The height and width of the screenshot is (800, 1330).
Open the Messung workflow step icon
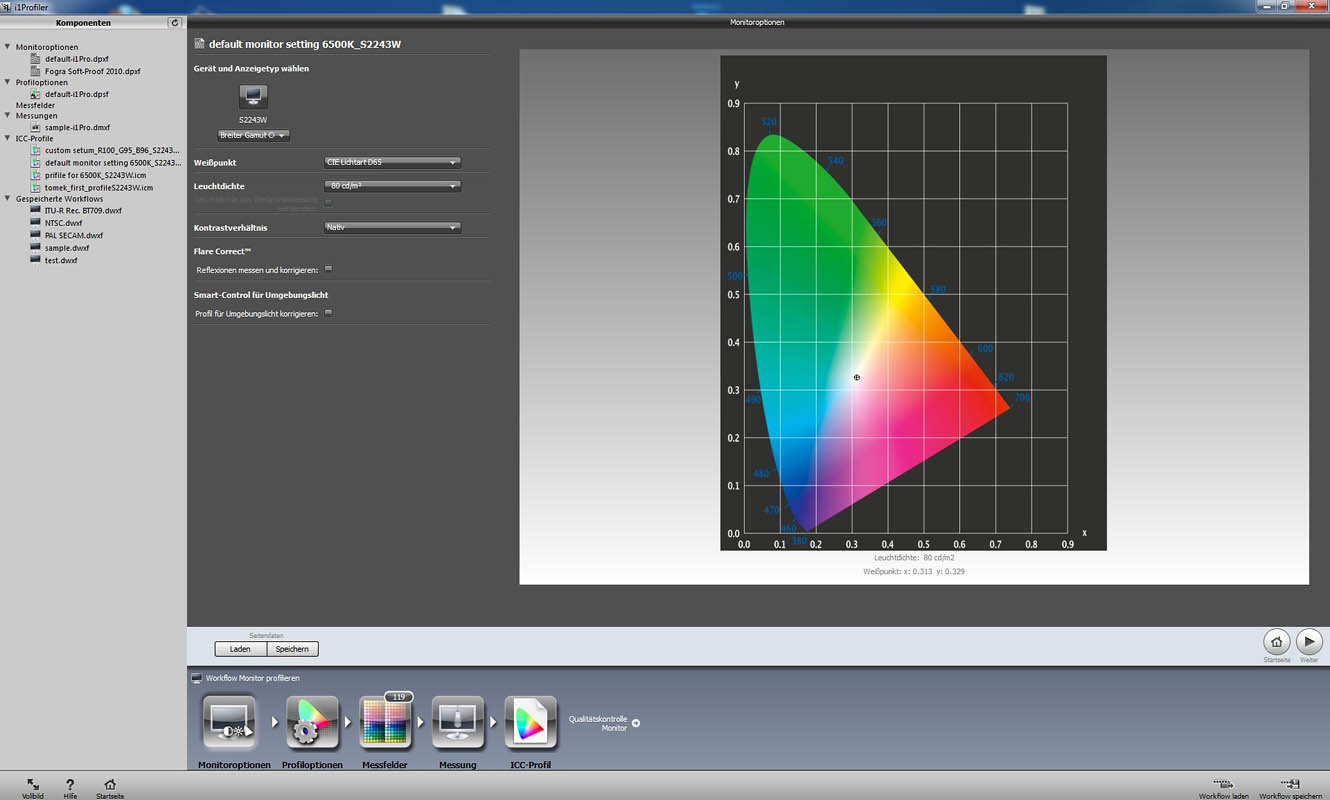[458, 723]
